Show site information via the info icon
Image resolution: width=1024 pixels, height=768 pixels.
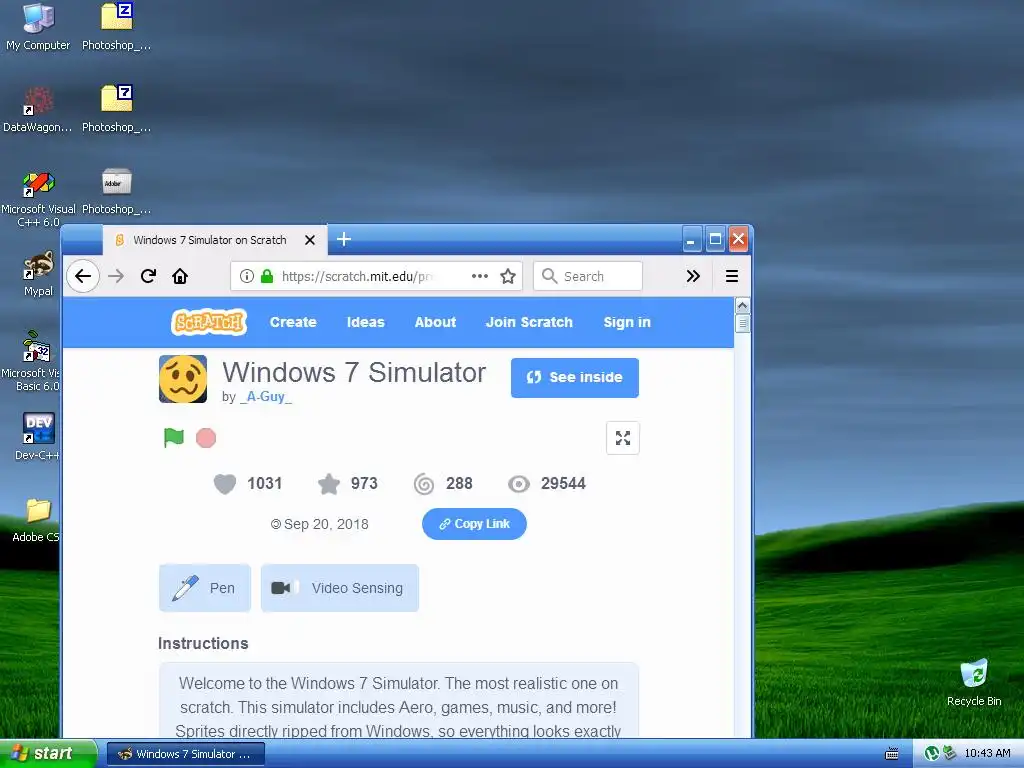tap(246, 276)
